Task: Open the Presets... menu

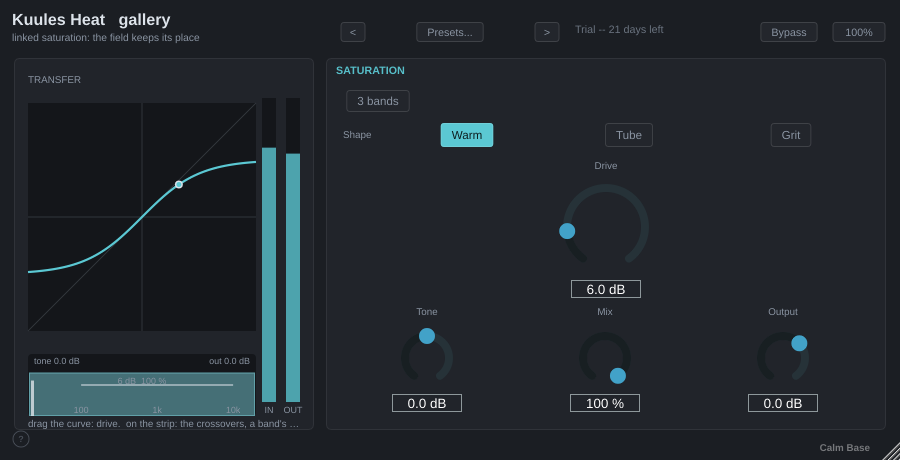Action: (x=449, y=32)
